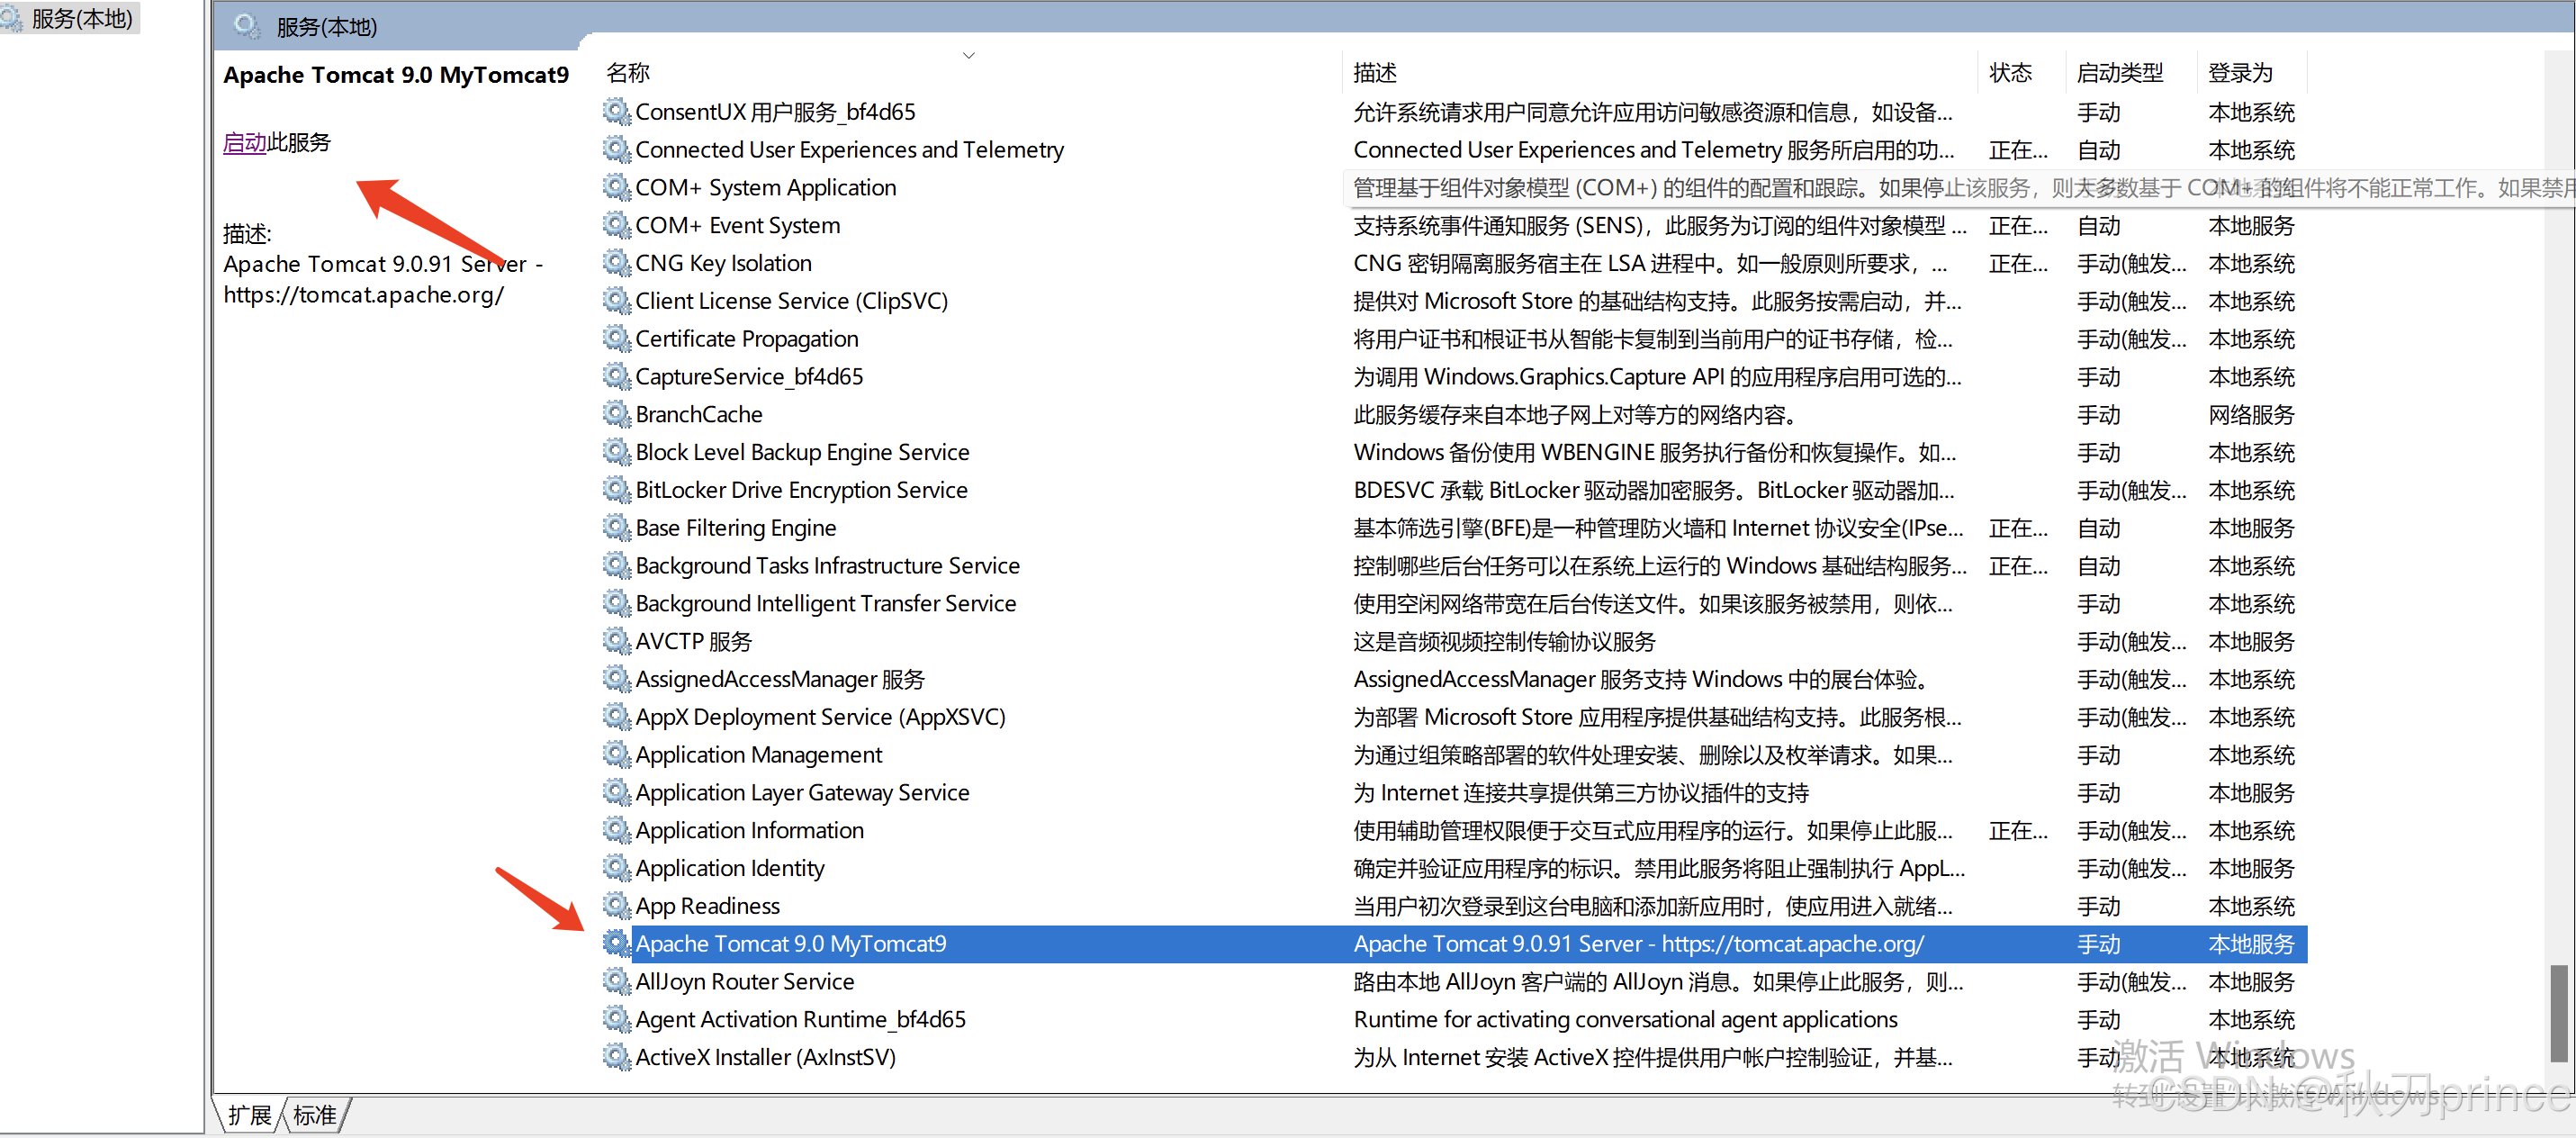Click 网络服务 login cell of BranchCache
The image size is (2576, 1138).
[x=2251, y=414]
